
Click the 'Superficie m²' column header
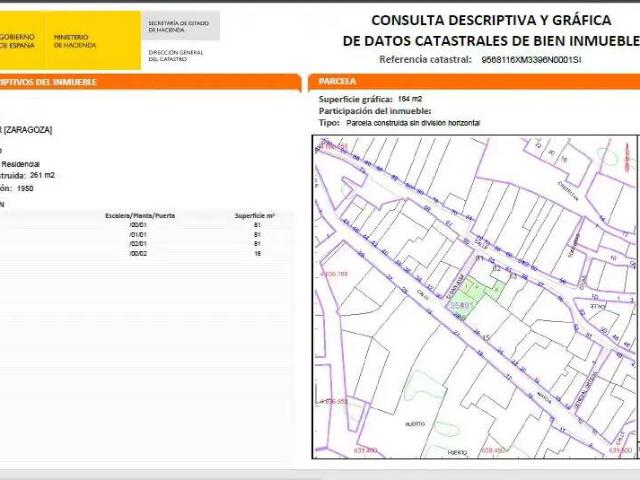(x=255, y=216)
